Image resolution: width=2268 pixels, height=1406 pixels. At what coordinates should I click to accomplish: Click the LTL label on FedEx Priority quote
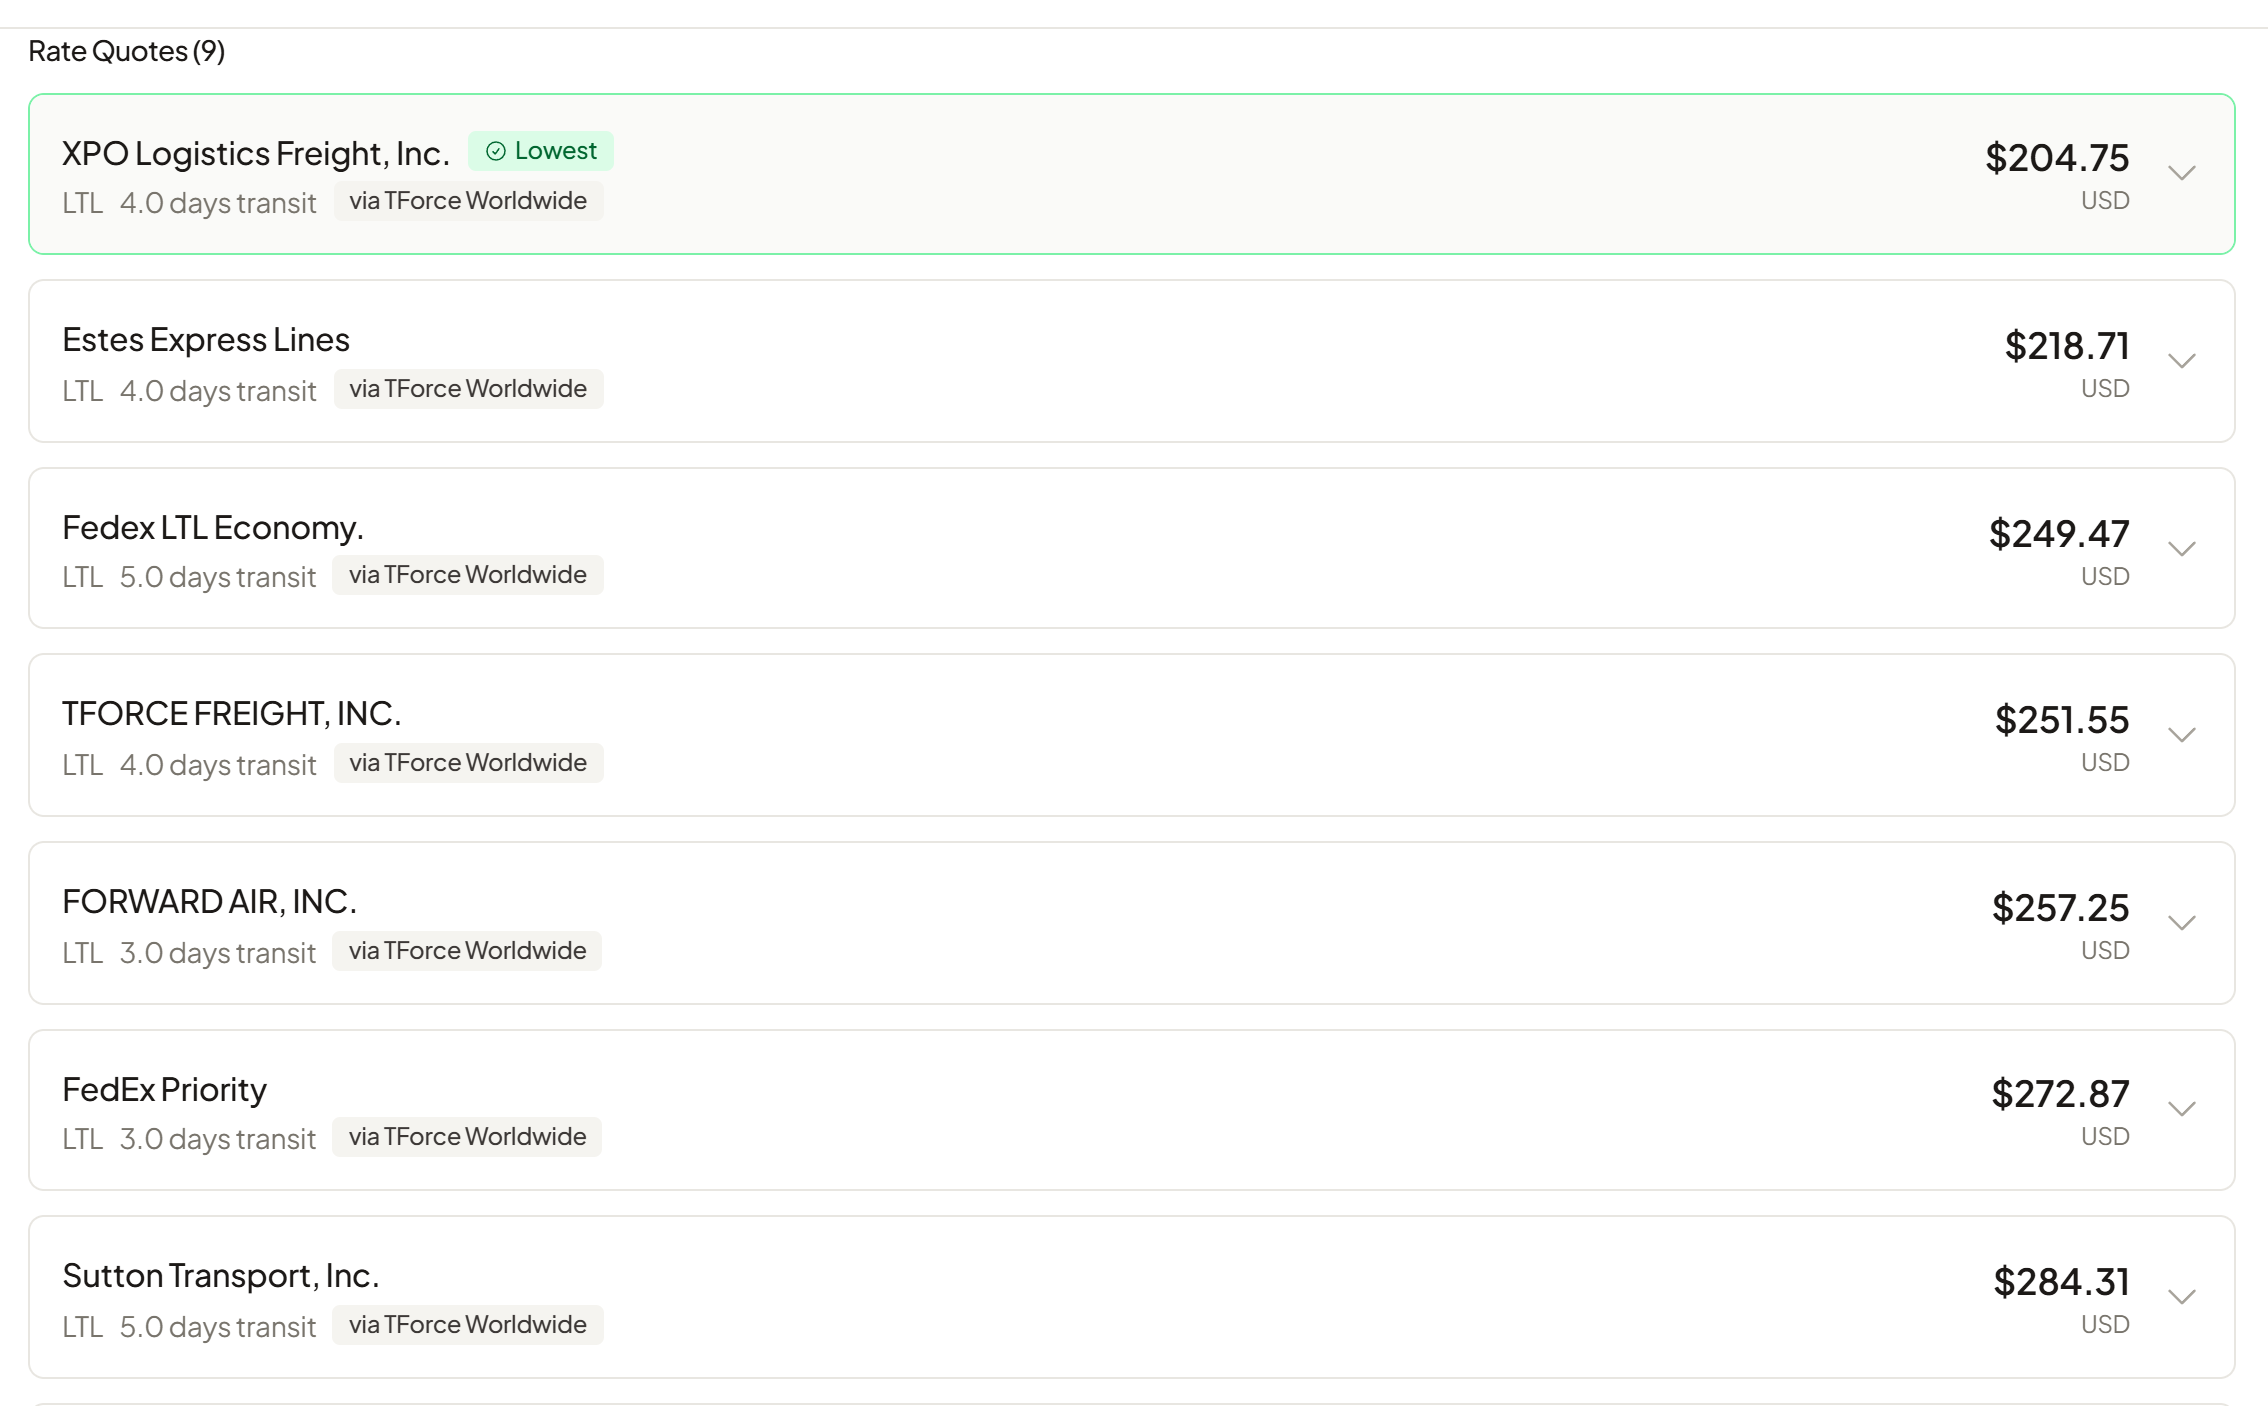click(83, 1139)
